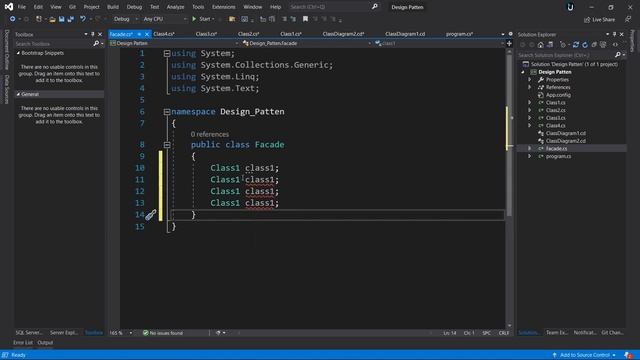This screenshot has height=360, width=640.
Task: Open the Error List tab at bottom
Action: pyautogui.click(x=23, y=343)
